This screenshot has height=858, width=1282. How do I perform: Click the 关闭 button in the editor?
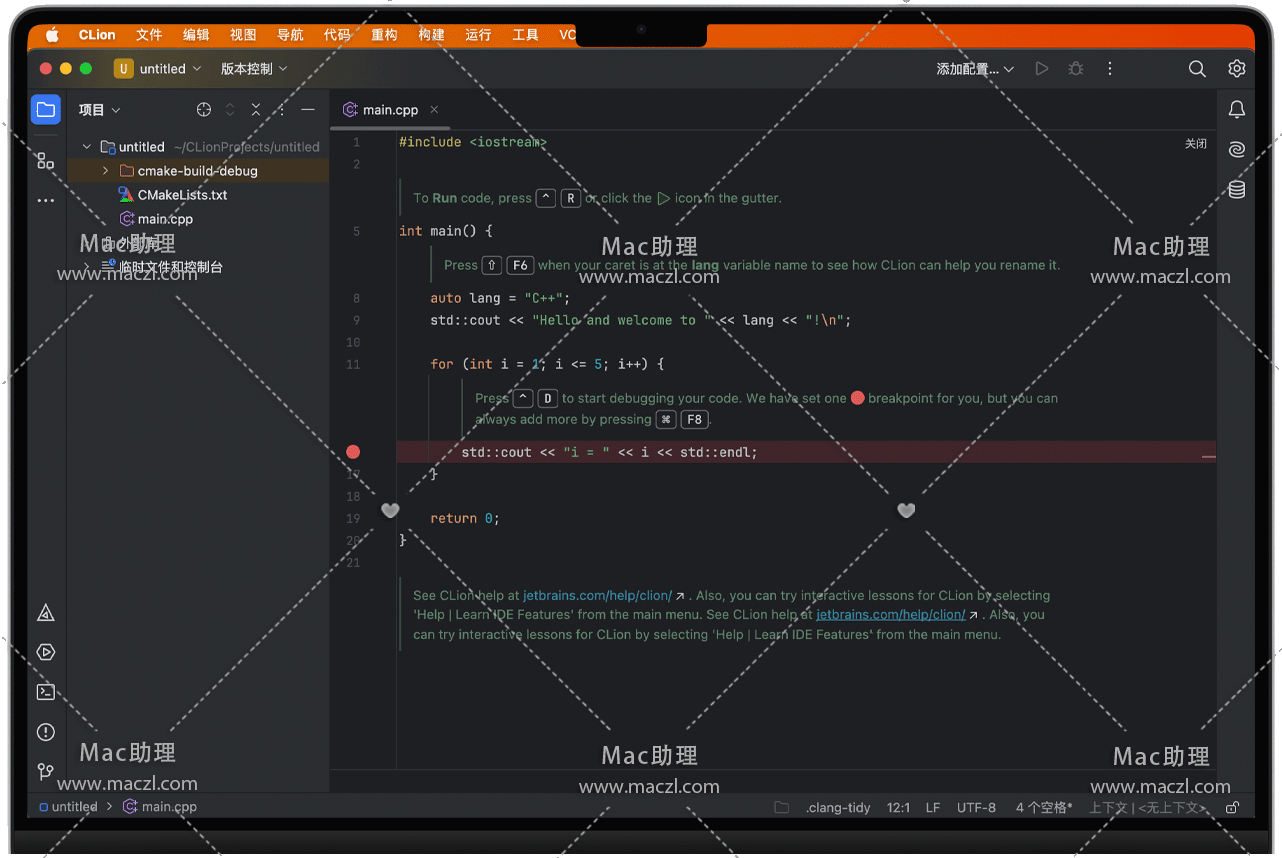pos(1196,144)
